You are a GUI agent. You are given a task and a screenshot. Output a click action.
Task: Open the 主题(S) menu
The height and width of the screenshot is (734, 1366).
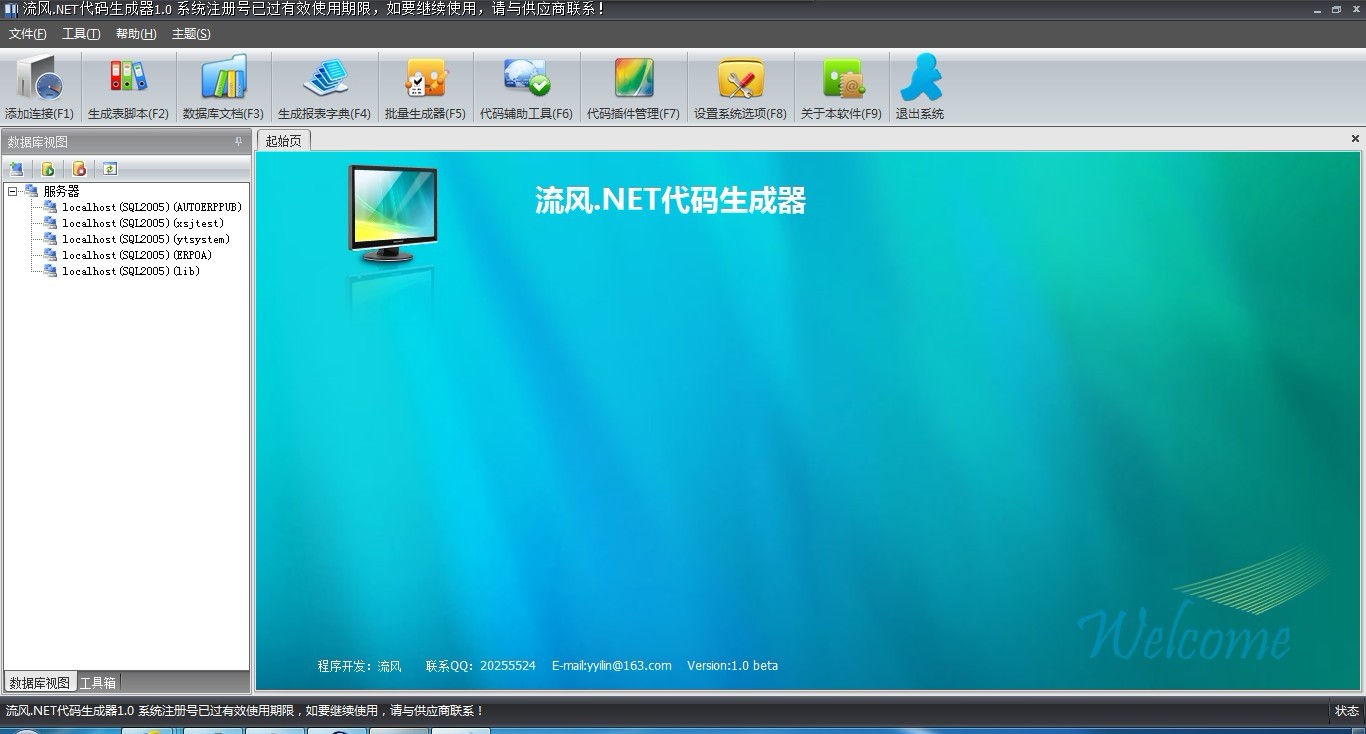pyautogui.click(x=191, y=34)
